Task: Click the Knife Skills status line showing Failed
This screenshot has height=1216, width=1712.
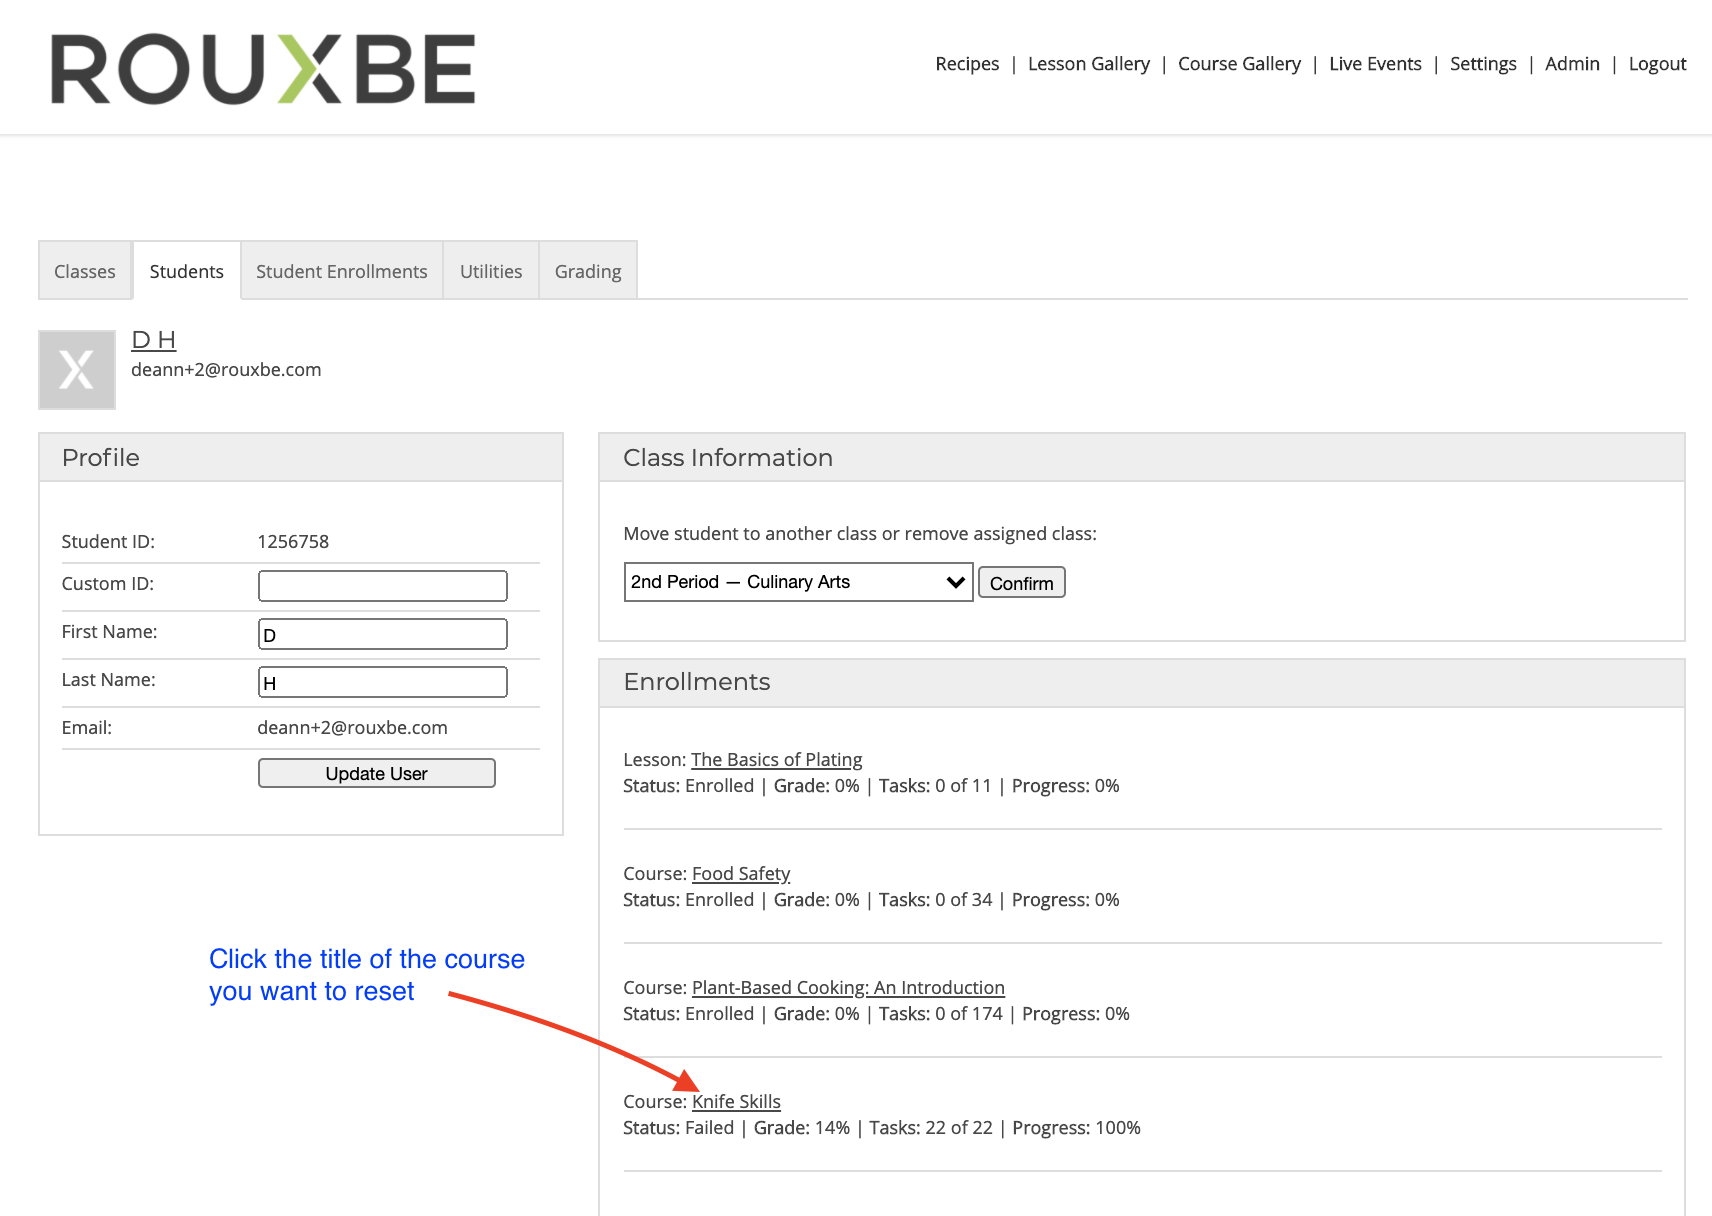Action: click(881, 1128)
